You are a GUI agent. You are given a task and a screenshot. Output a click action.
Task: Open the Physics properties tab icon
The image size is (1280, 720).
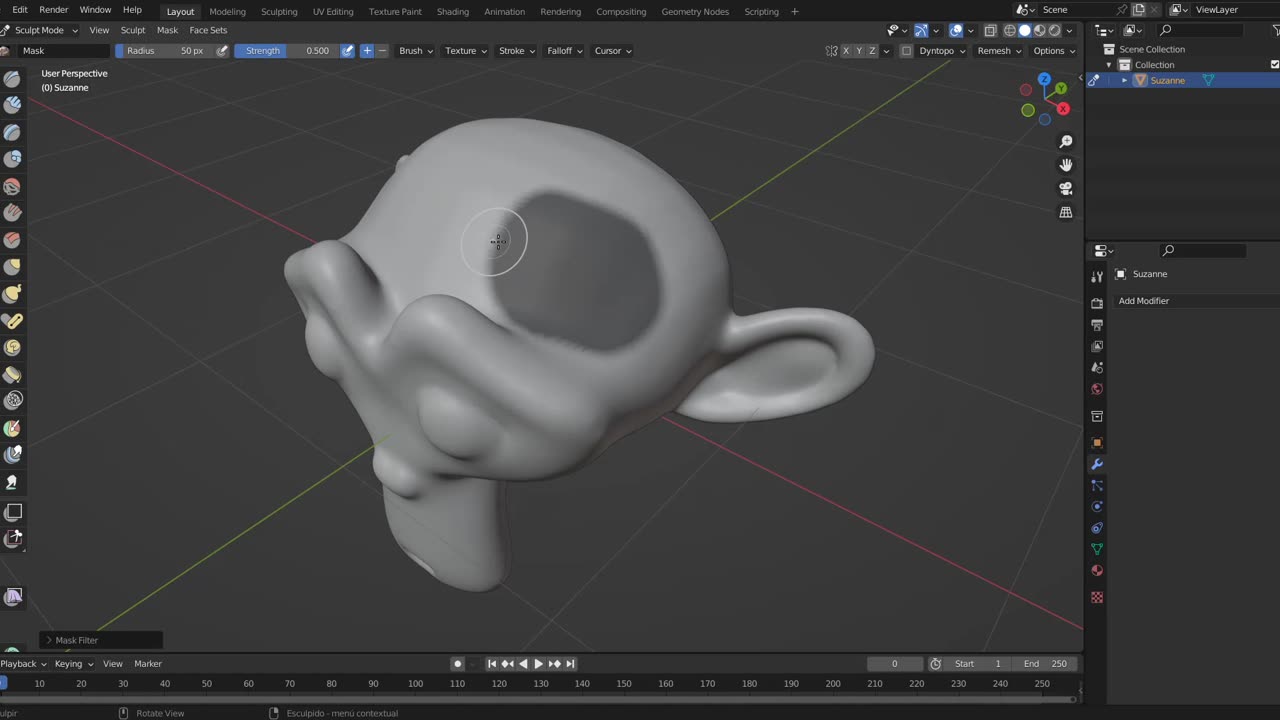coord(1097,507)
